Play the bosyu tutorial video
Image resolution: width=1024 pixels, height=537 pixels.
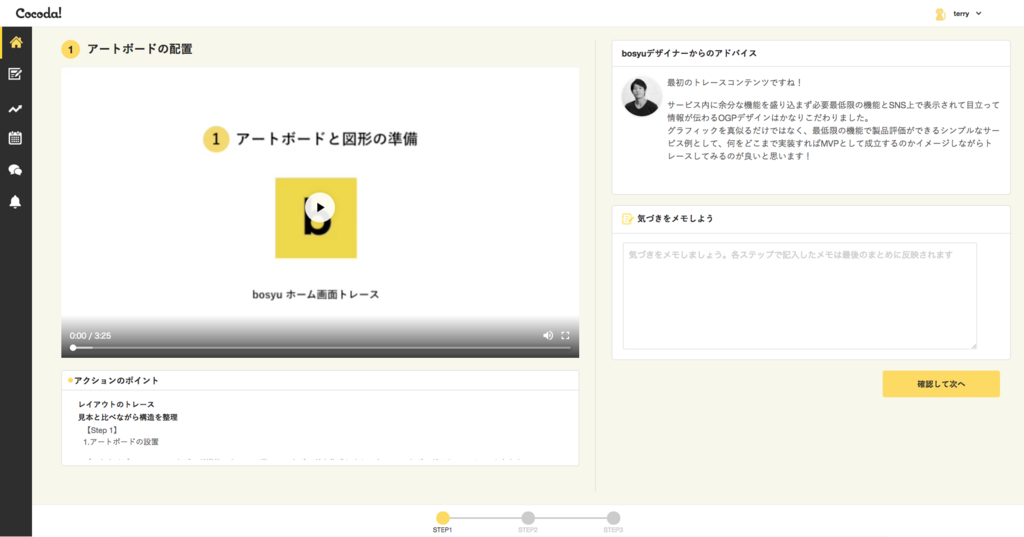[319, 207]
